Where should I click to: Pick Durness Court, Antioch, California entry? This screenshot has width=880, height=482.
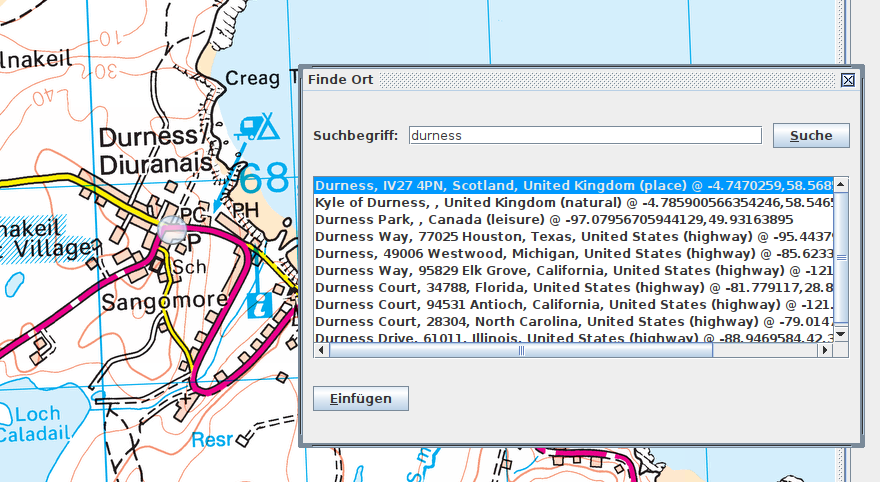pos(575,305)
